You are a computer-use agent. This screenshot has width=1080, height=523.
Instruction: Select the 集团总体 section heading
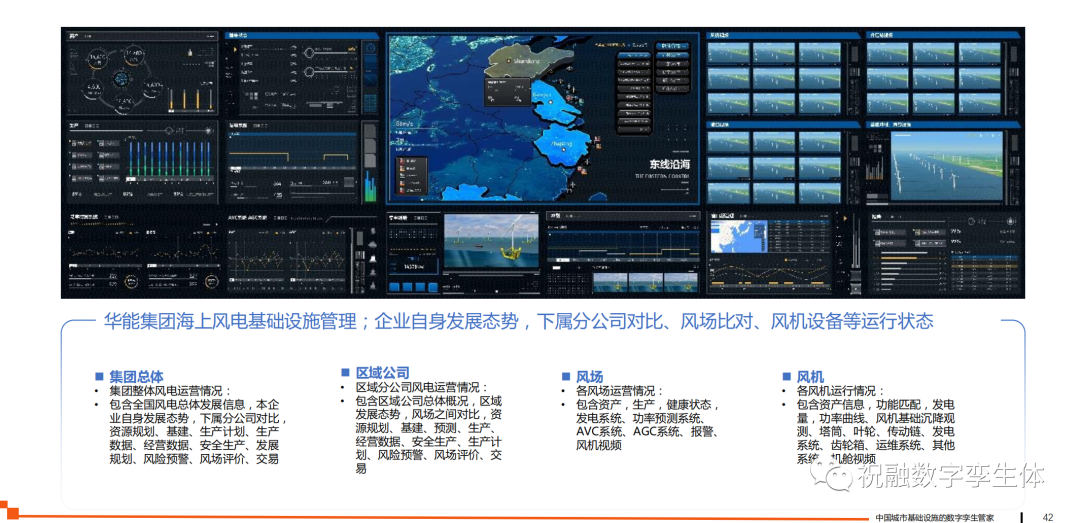(x=136, y=376)
